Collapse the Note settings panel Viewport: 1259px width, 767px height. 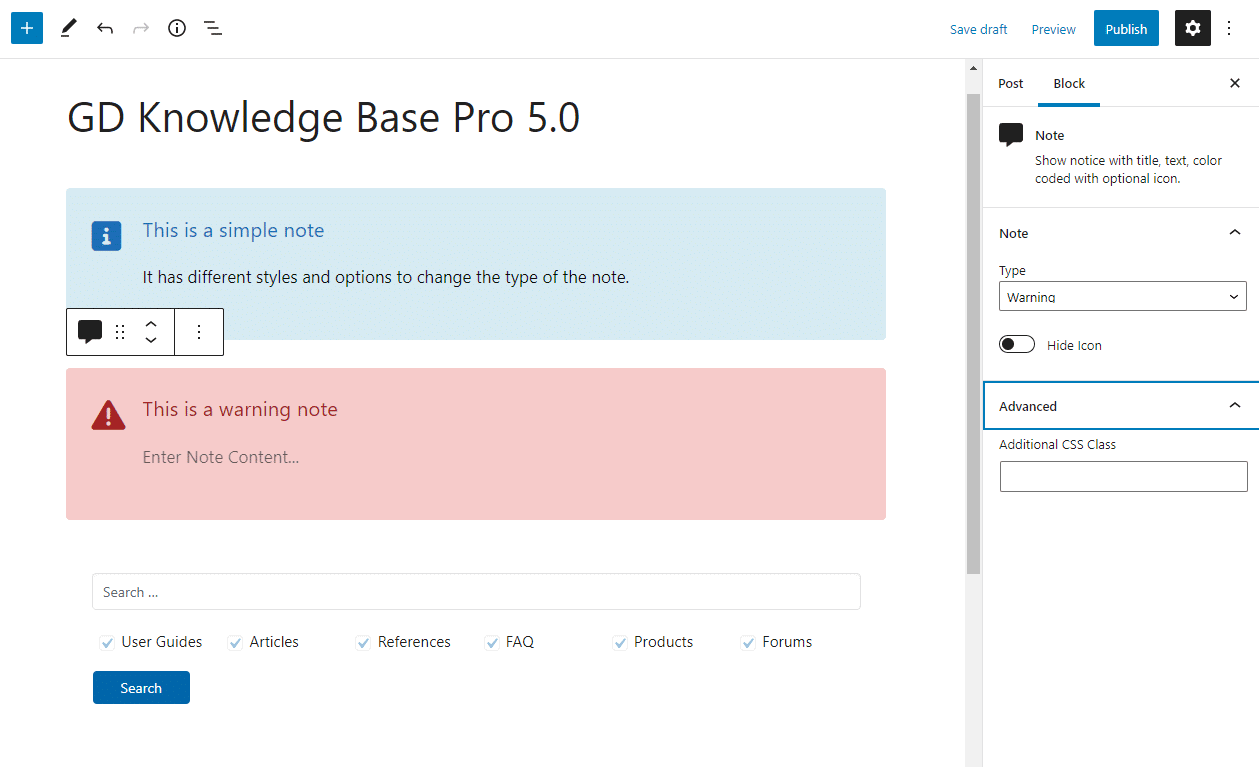1234,233
